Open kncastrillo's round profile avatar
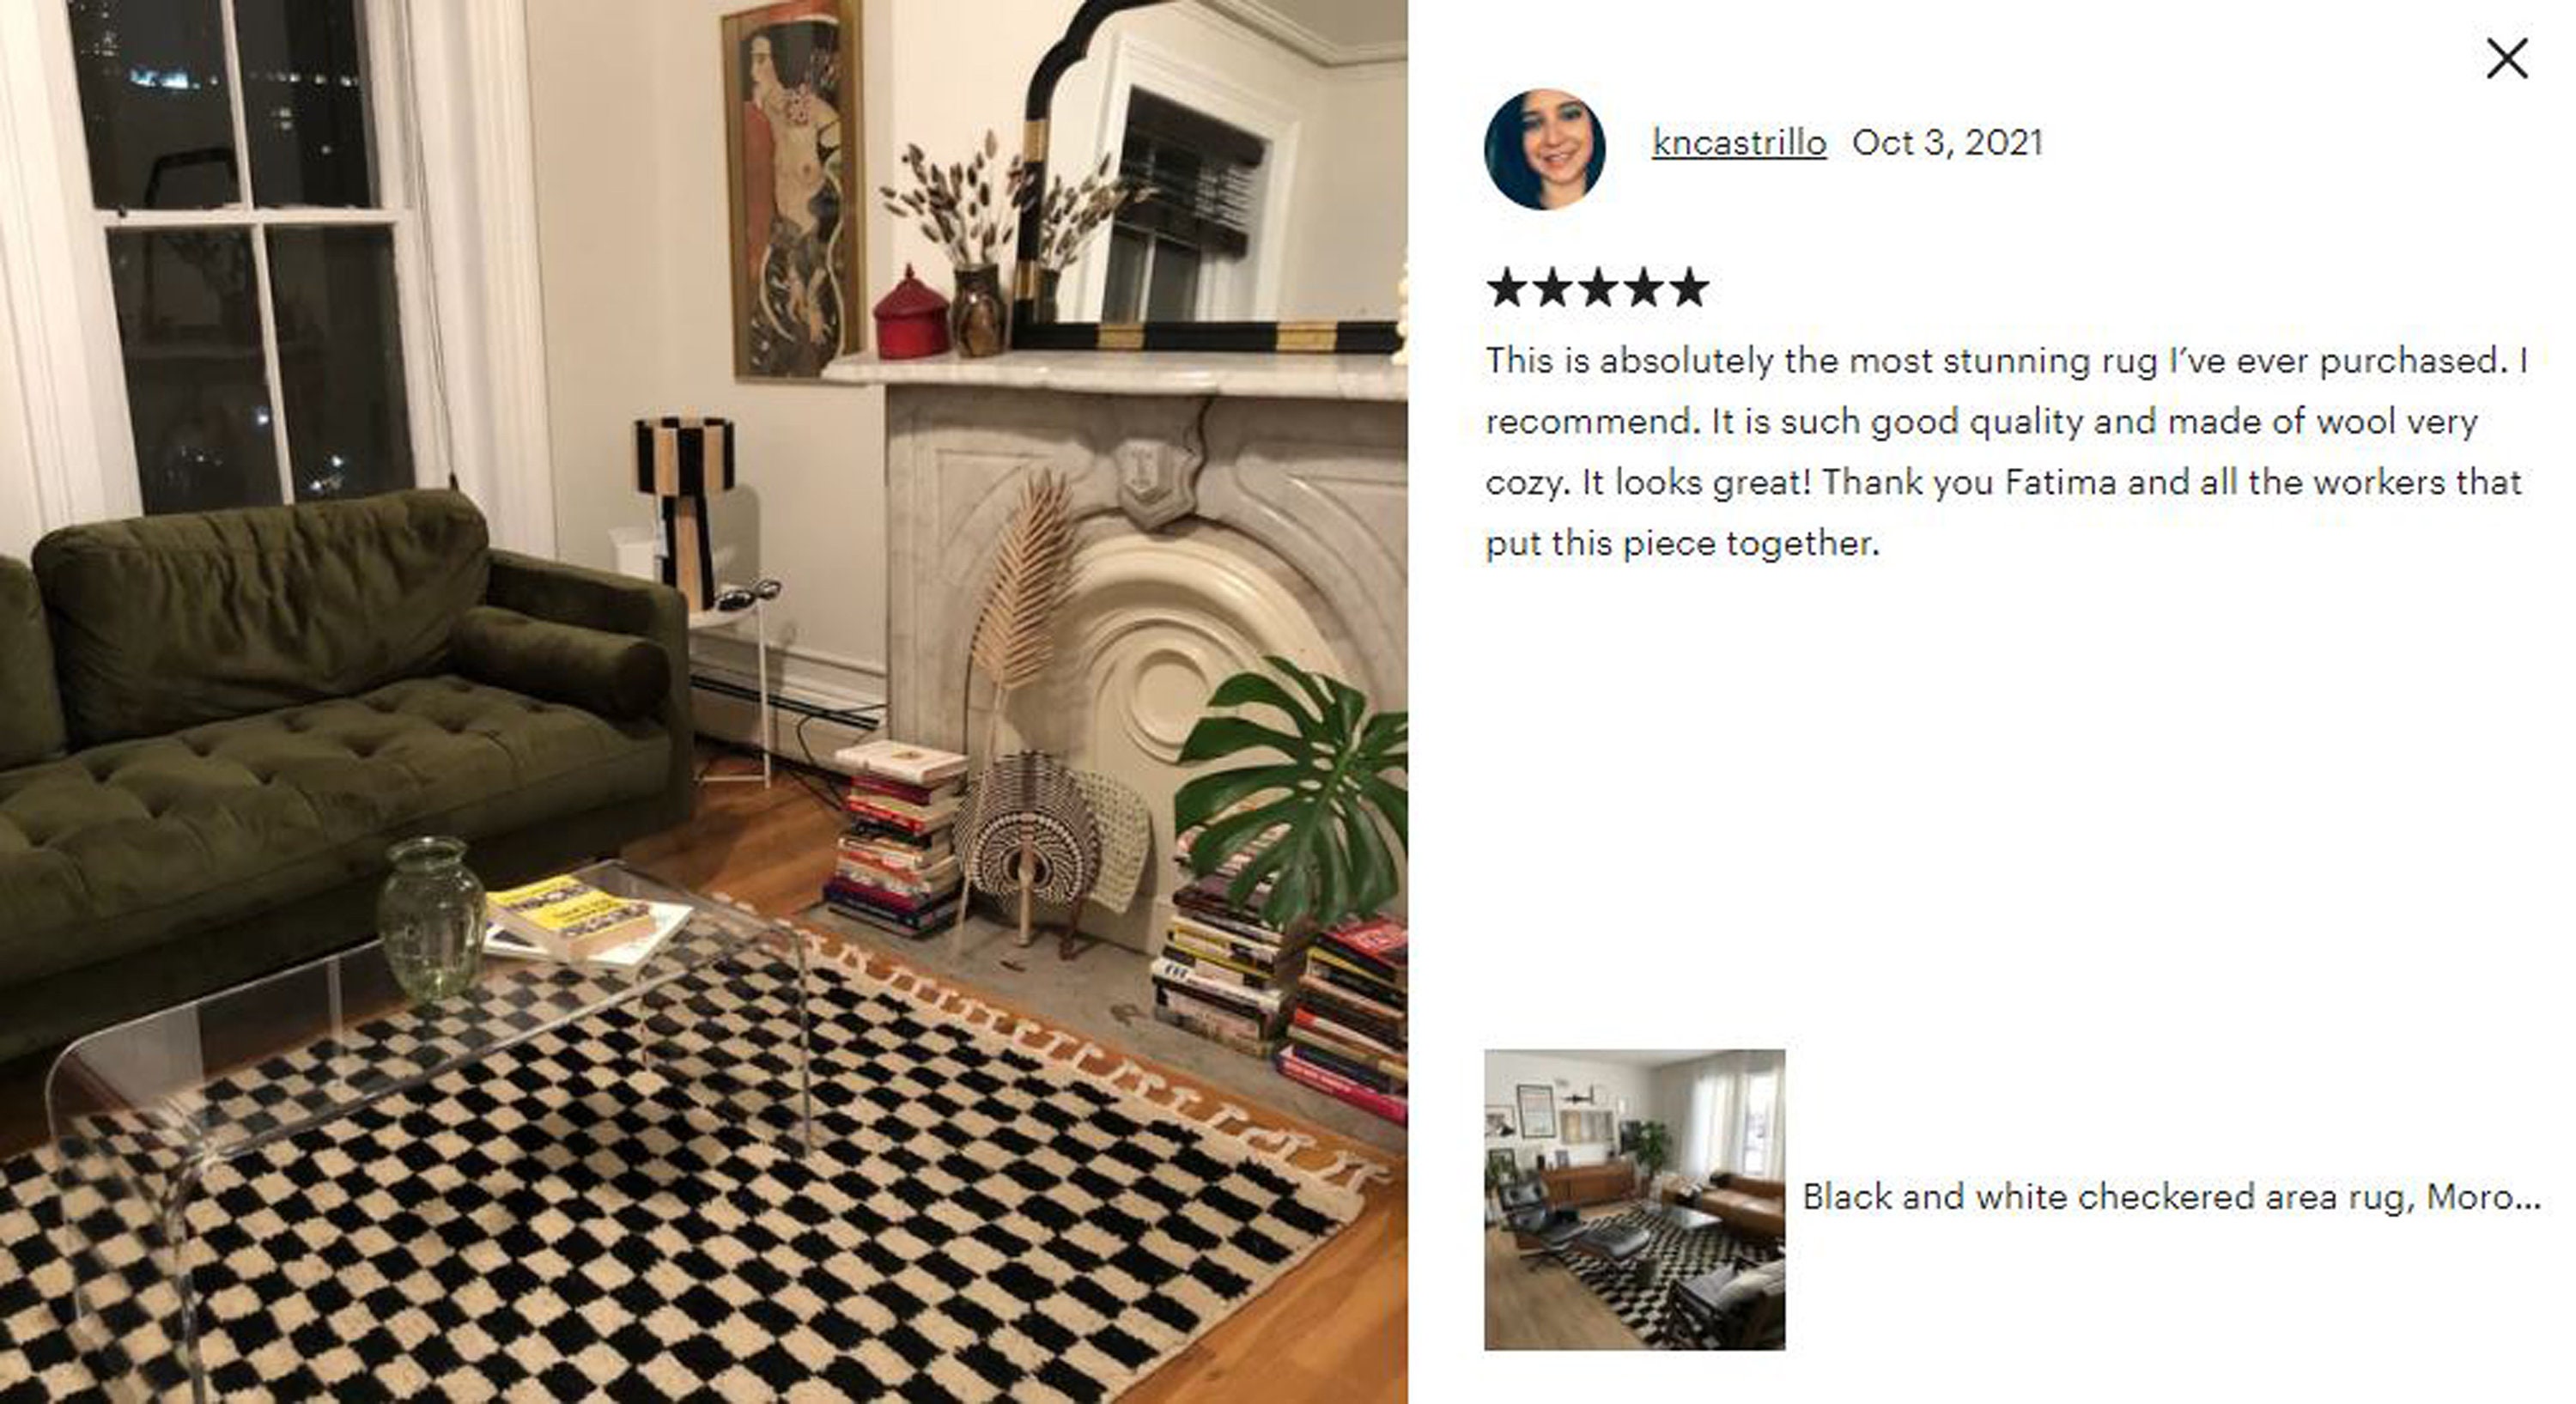Image resolution: width=2576 pixels, height=1404 pixels. 1544,150
